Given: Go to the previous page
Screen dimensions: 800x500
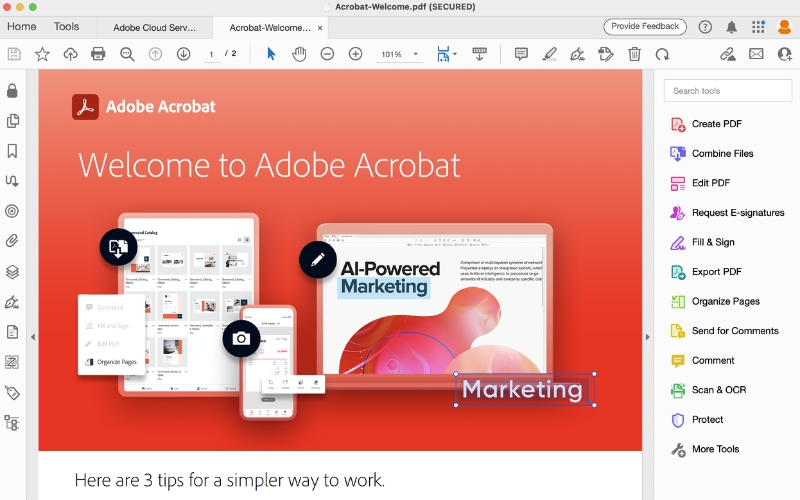Looking at the screenshot, I should point(155,54).
